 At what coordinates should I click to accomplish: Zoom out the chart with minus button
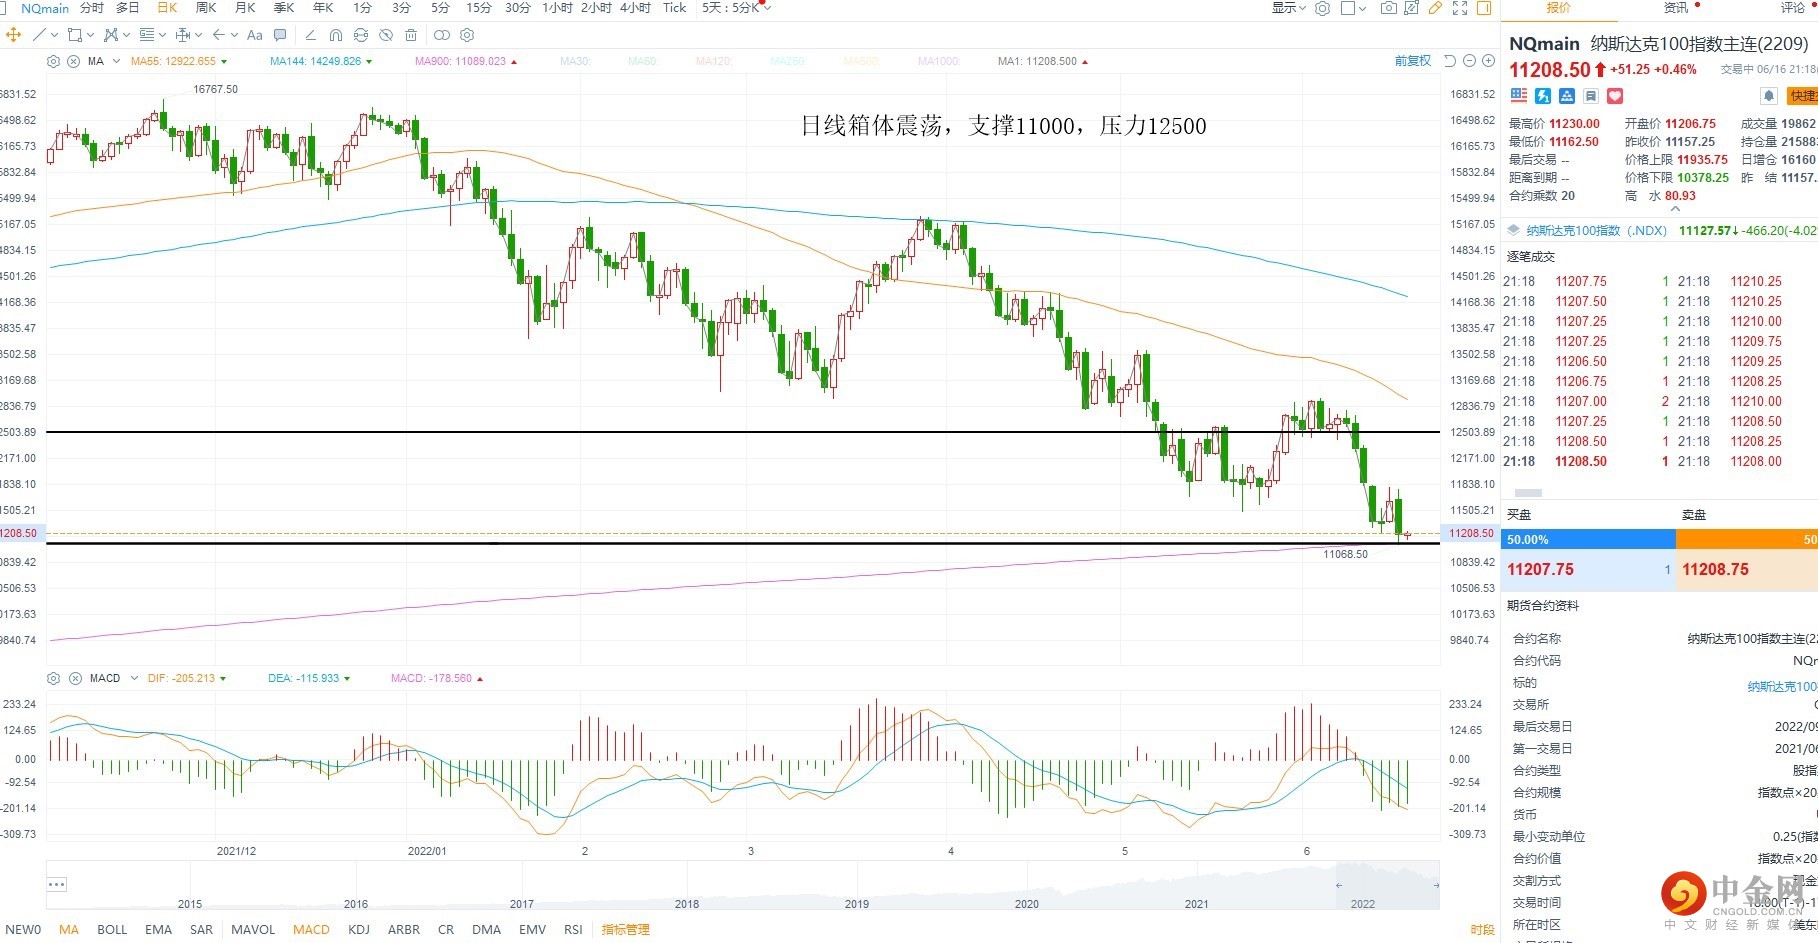coord(1469,61)
